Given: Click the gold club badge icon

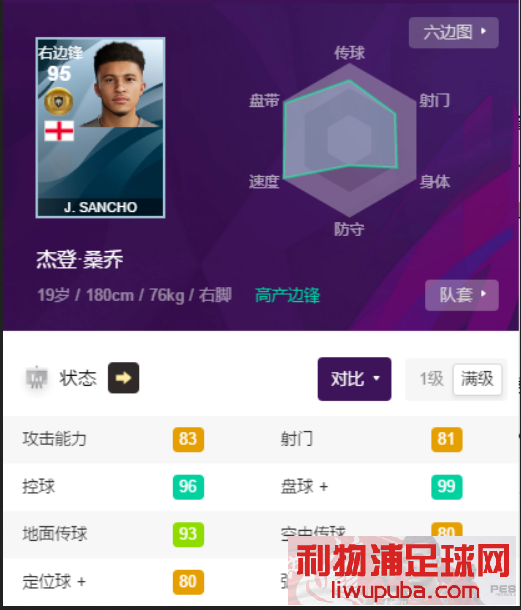Looking at the screenshot, I should 59,102.
